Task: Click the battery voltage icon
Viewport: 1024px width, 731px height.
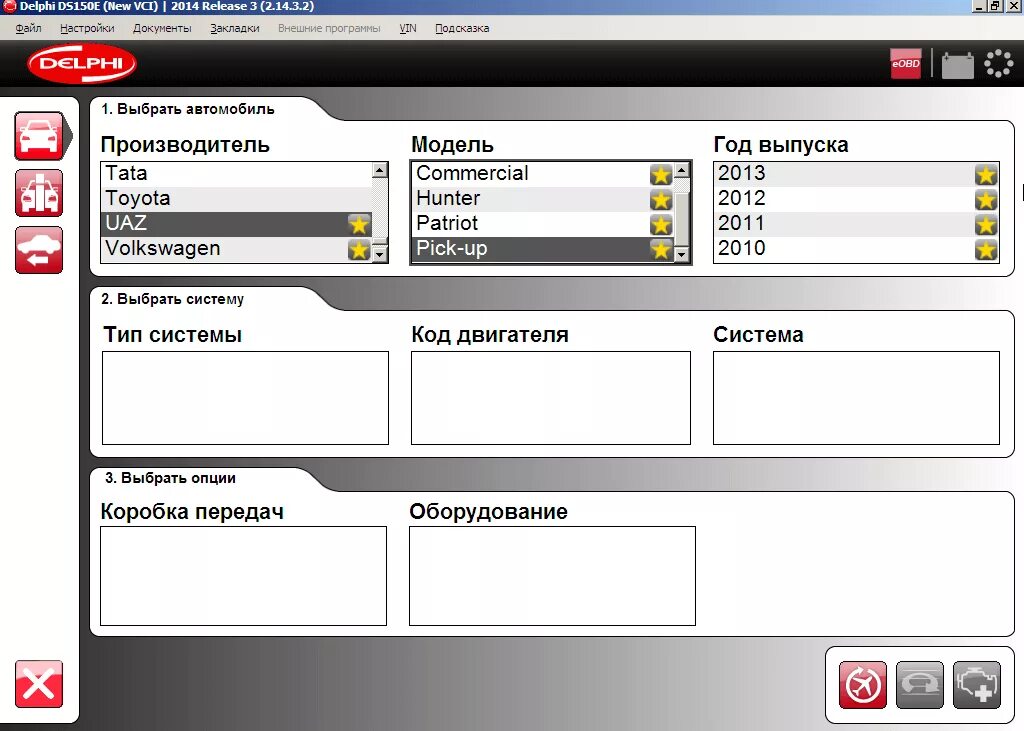Action: [957, 65]
